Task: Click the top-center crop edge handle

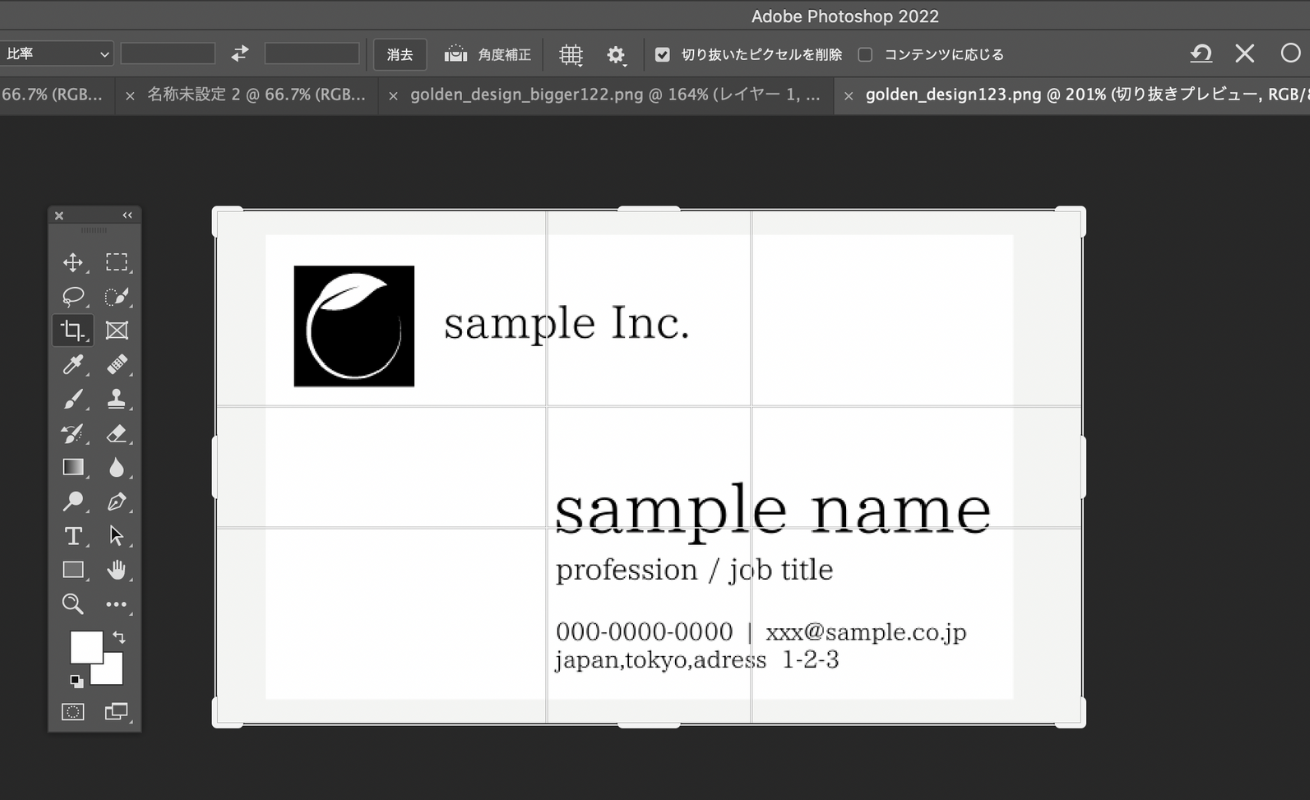Action: coord(649,209)
